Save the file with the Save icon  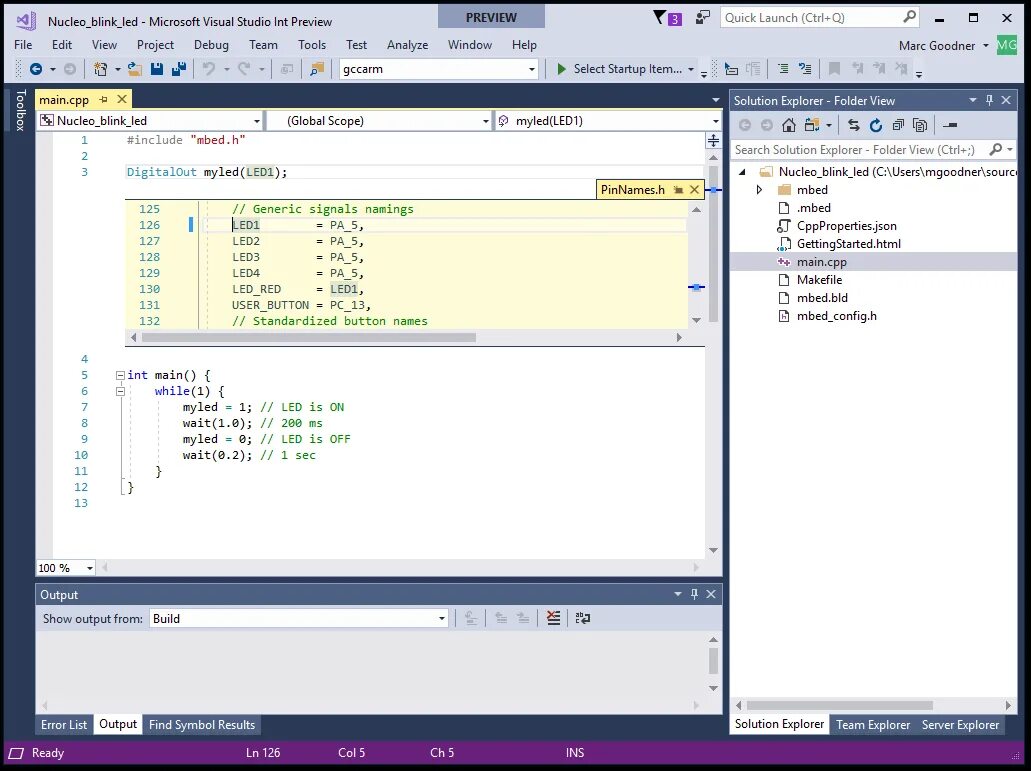[x=156, y=69]
